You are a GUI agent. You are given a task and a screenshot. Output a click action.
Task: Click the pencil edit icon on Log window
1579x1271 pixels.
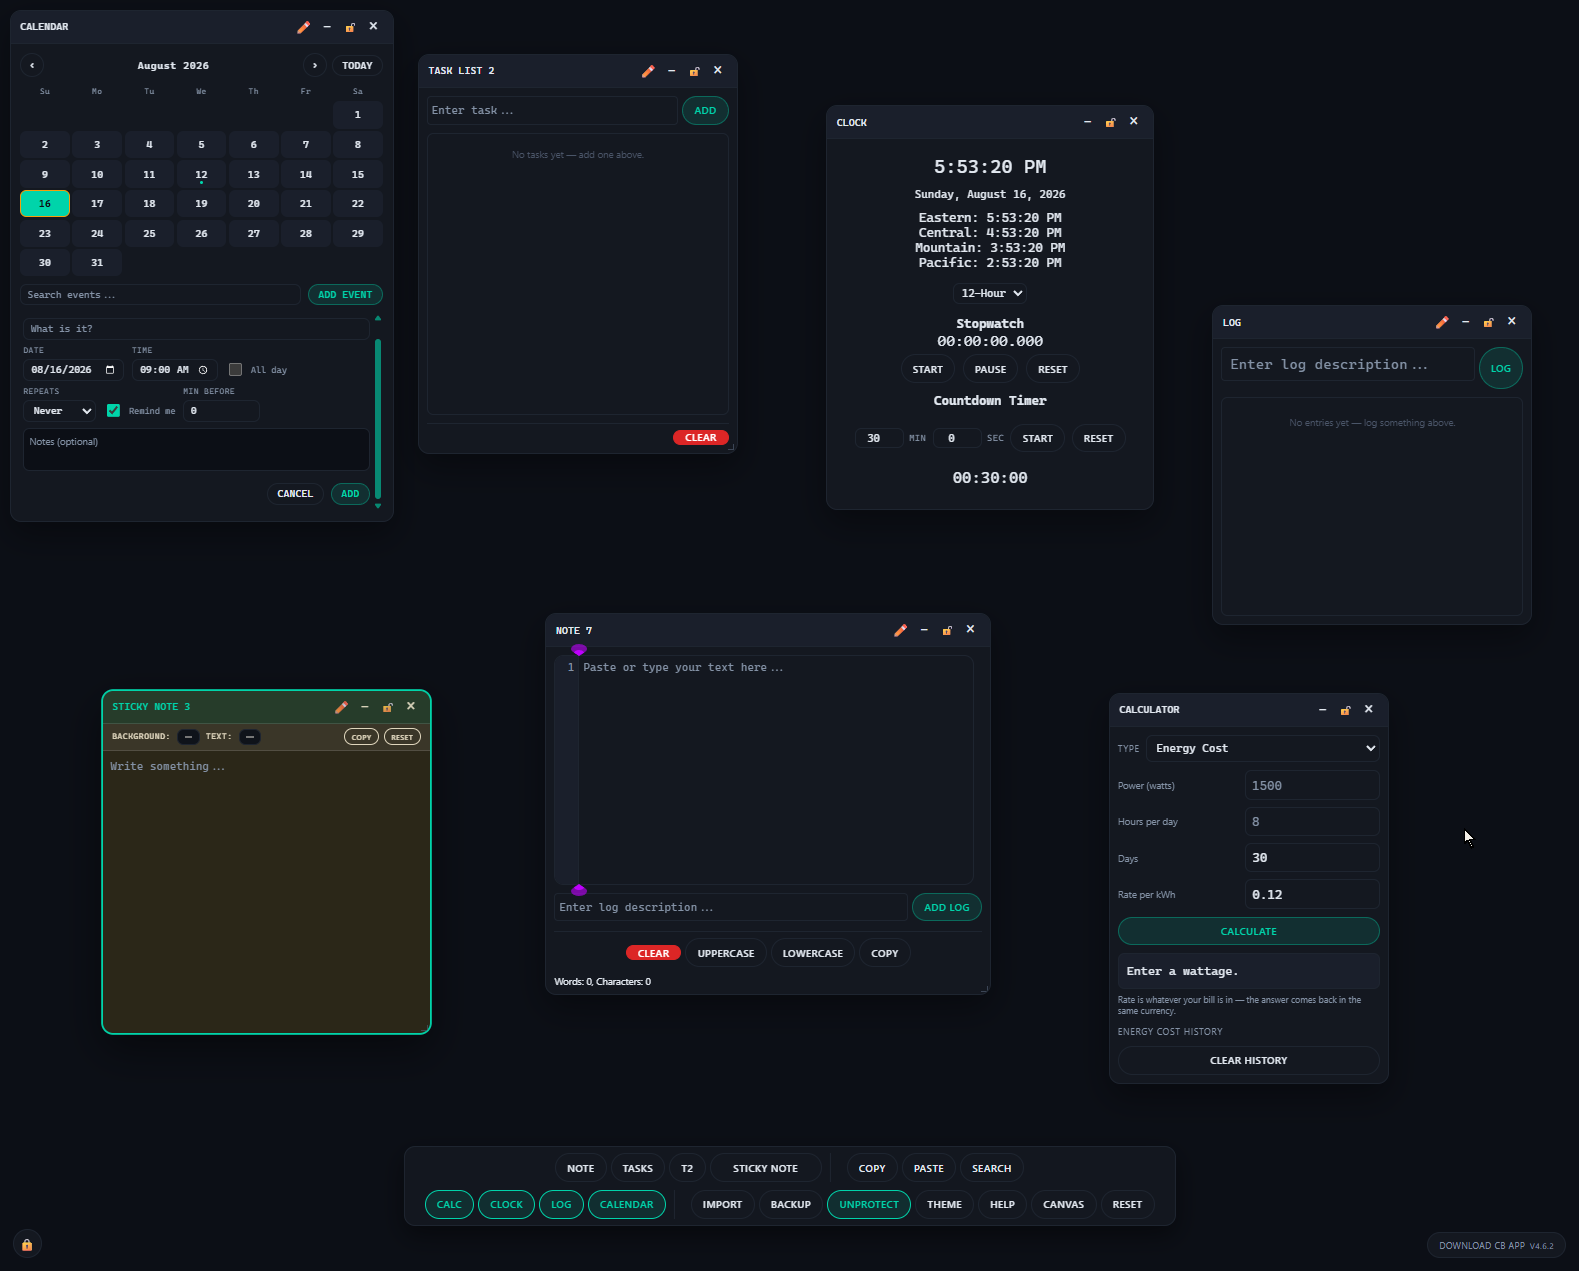[x=1442, y=322]
